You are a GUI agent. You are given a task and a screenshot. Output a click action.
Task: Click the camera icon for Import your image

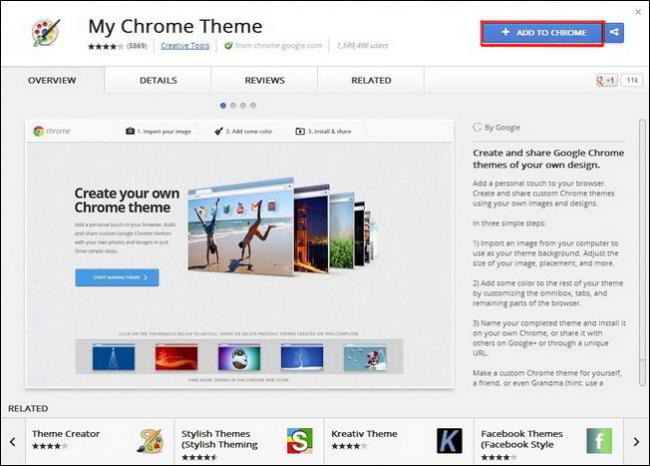click(x=130, y=131)
